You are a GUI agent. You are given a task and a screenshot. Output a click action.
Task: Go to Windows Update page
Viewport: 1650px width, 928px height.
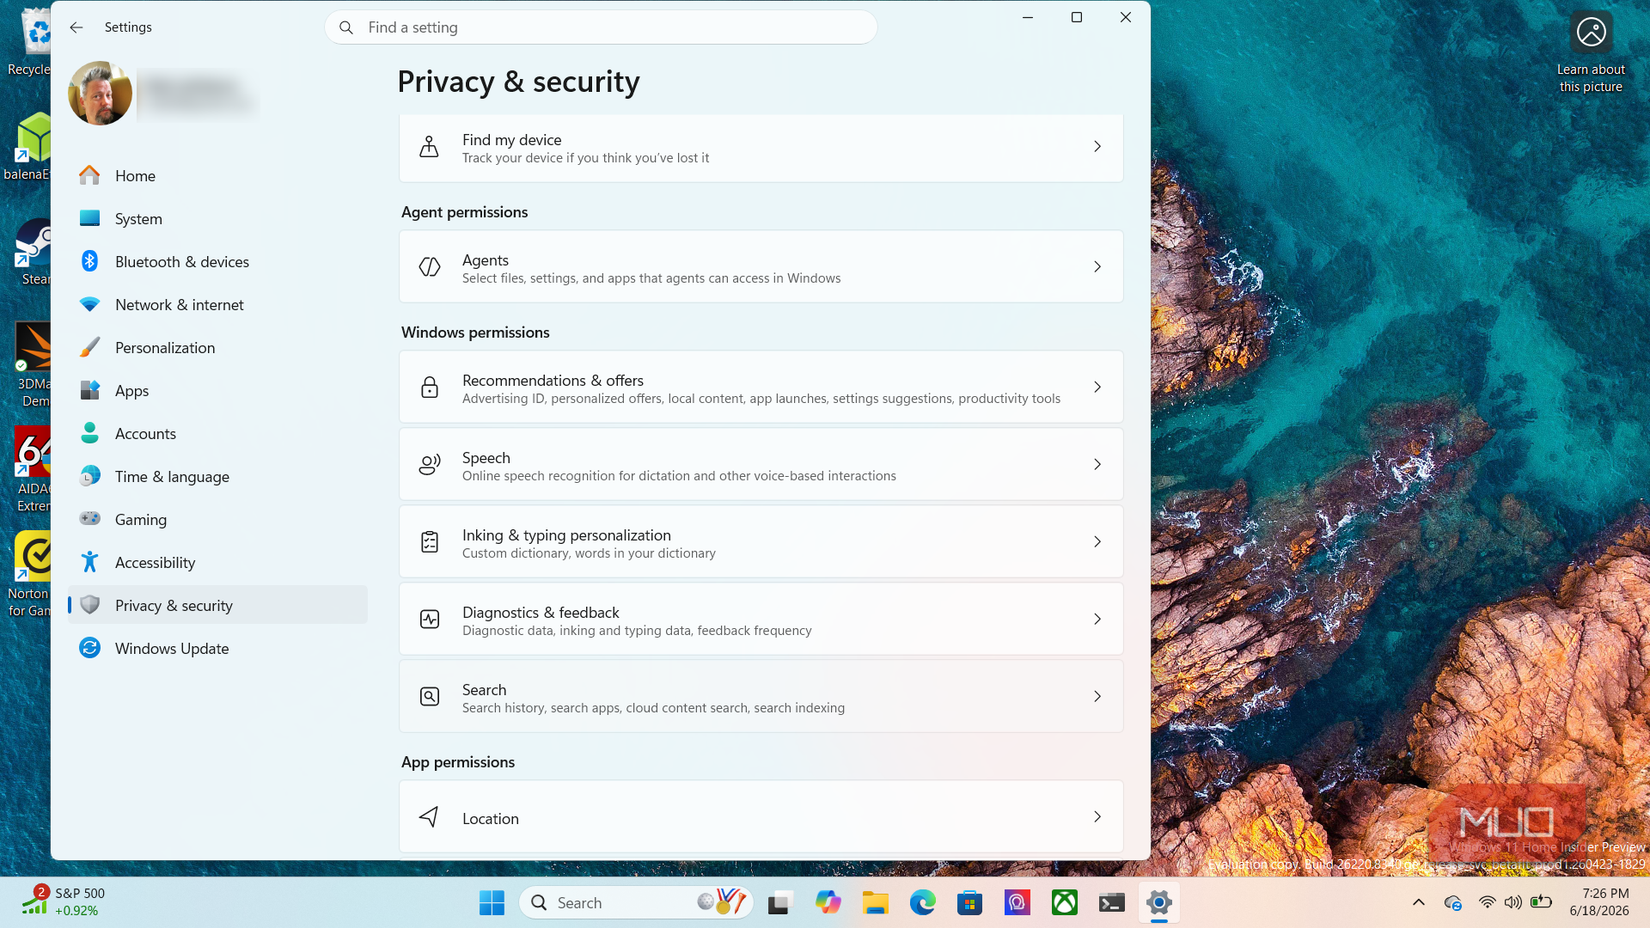[218, 648]
